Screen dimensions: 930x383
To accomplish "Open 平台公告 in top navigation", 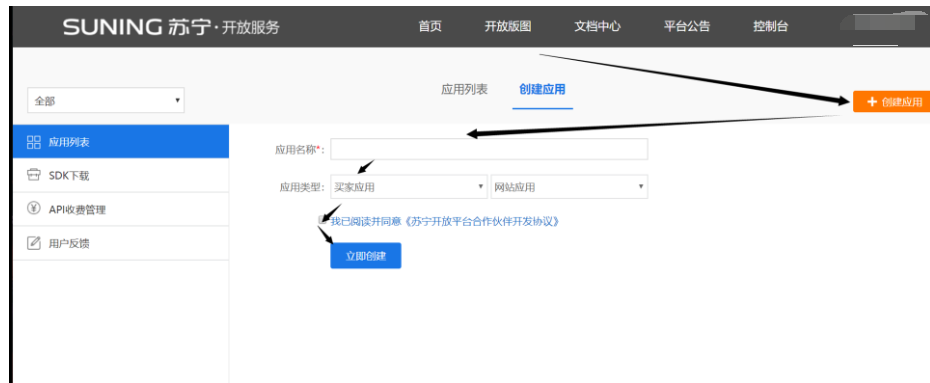I will tap(687, 26).
